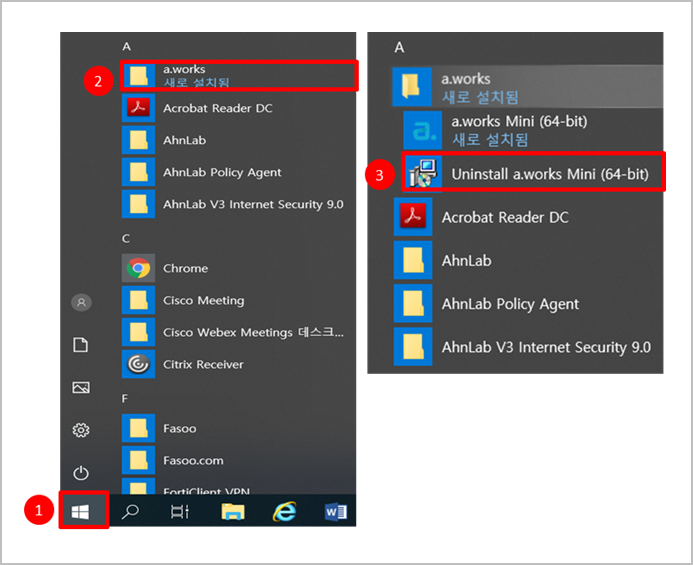
Task: Click AhnLab Policy Agent folder icon, right panel
Action: pyautogui.click(x=413, y=303)
